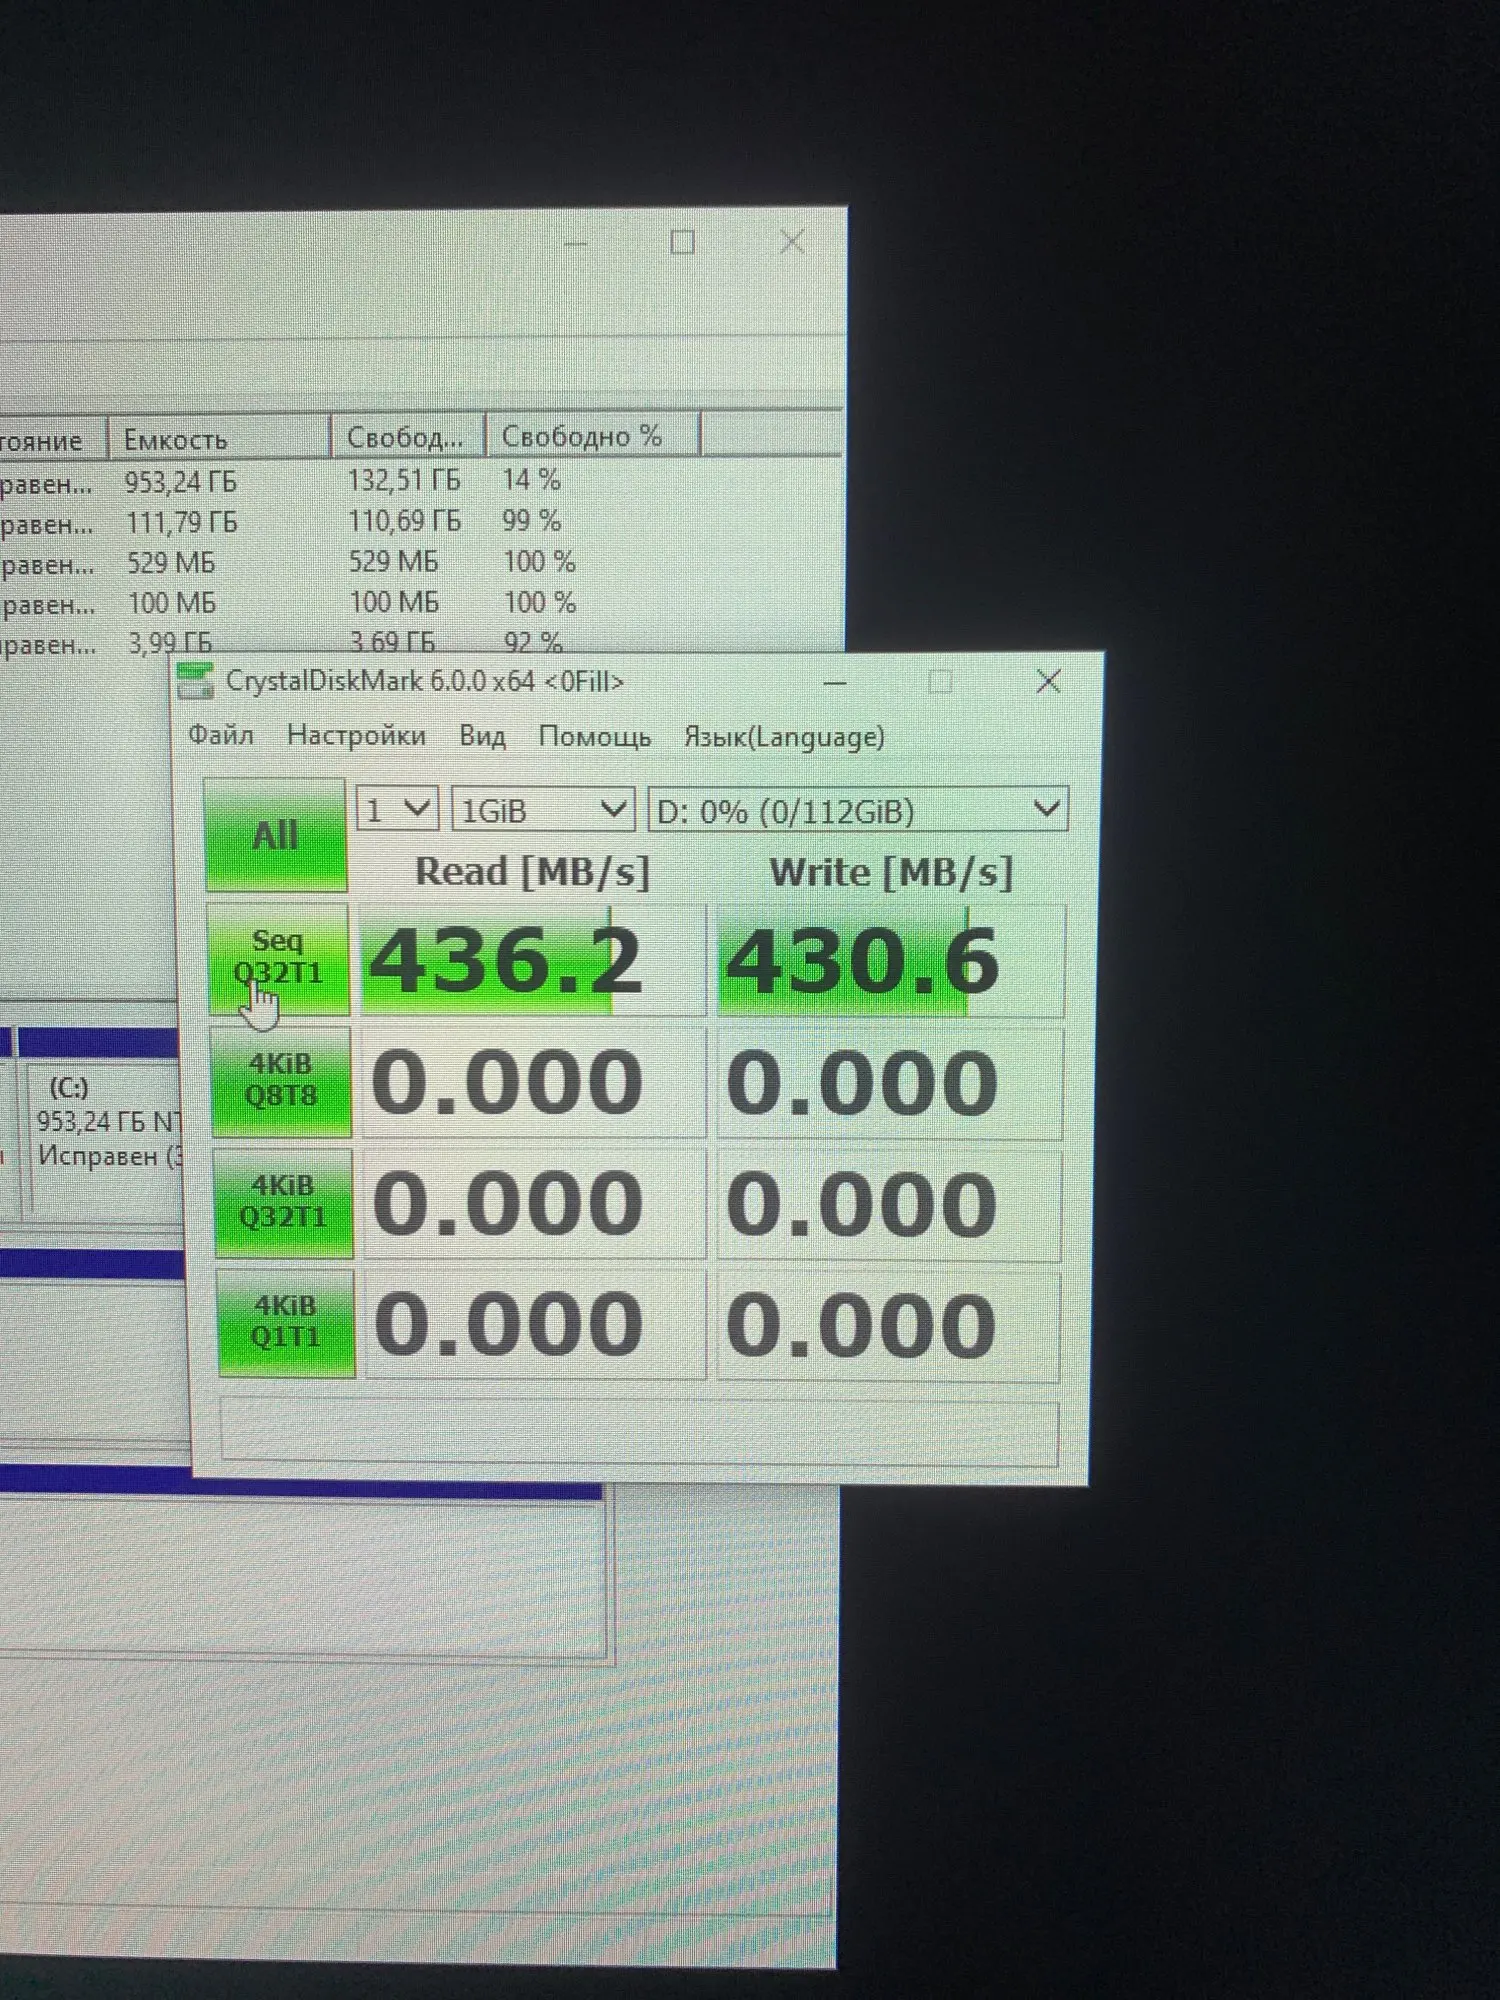Open the 1GiB test size dropdown
The height and width of the screenshot is (2000, 1500).
pos(543,810)
